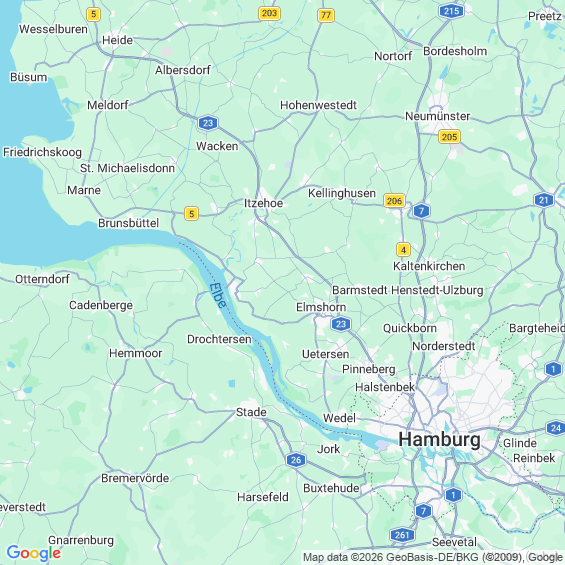Screen dimensions: 565x565
Task: Click the Google logo
Action: [34, 553]
